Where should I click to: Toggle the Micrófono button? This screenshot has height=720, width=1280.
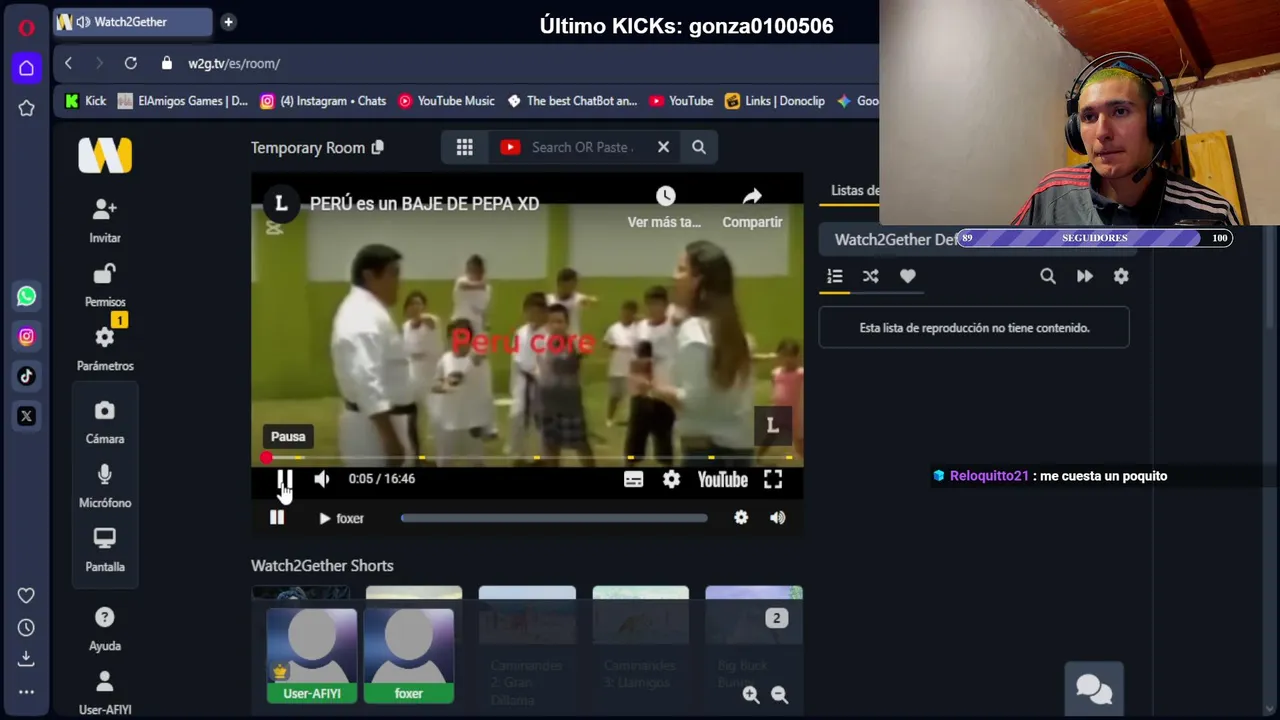105,486
